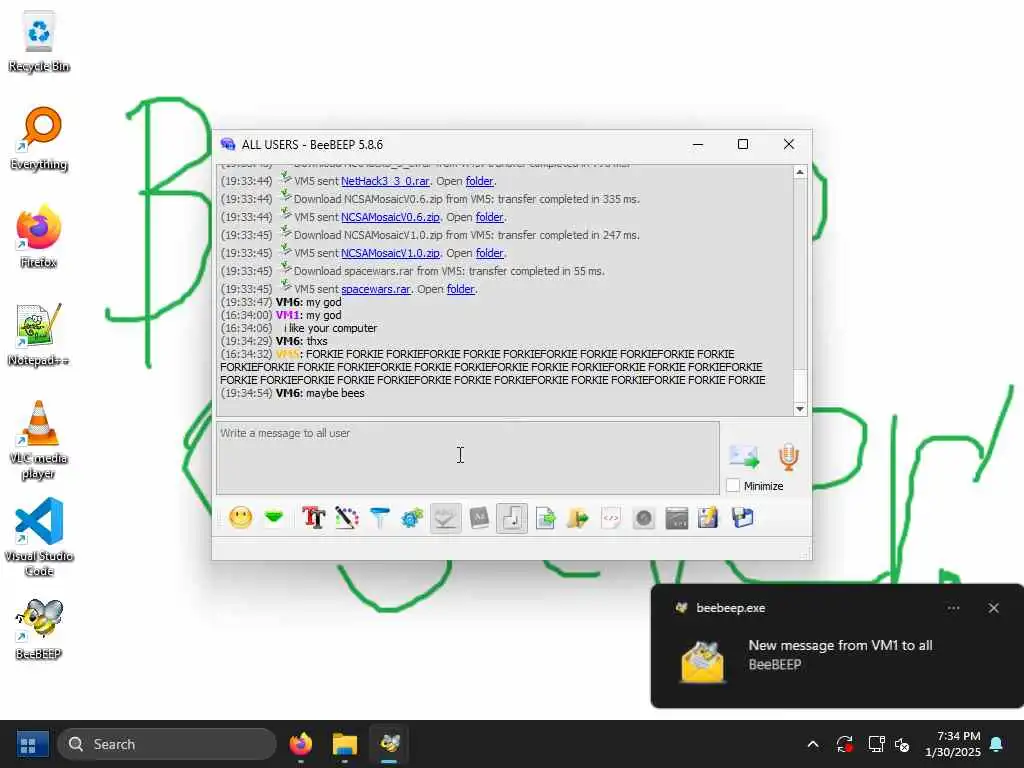
Task: Click the code tag page icon
Action: (611, 518)
